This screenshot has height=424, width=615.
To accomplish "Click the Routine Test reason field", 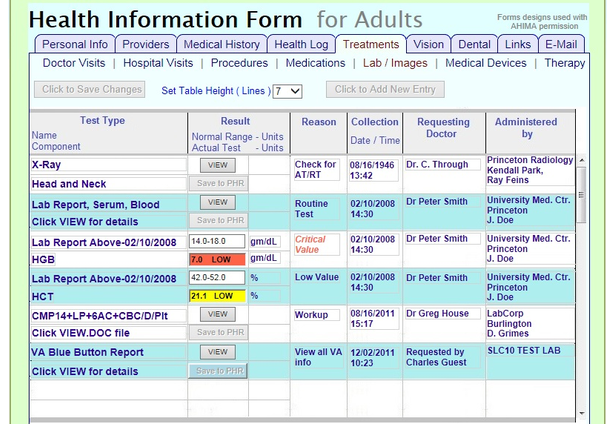I will click(x=317, y=209).
